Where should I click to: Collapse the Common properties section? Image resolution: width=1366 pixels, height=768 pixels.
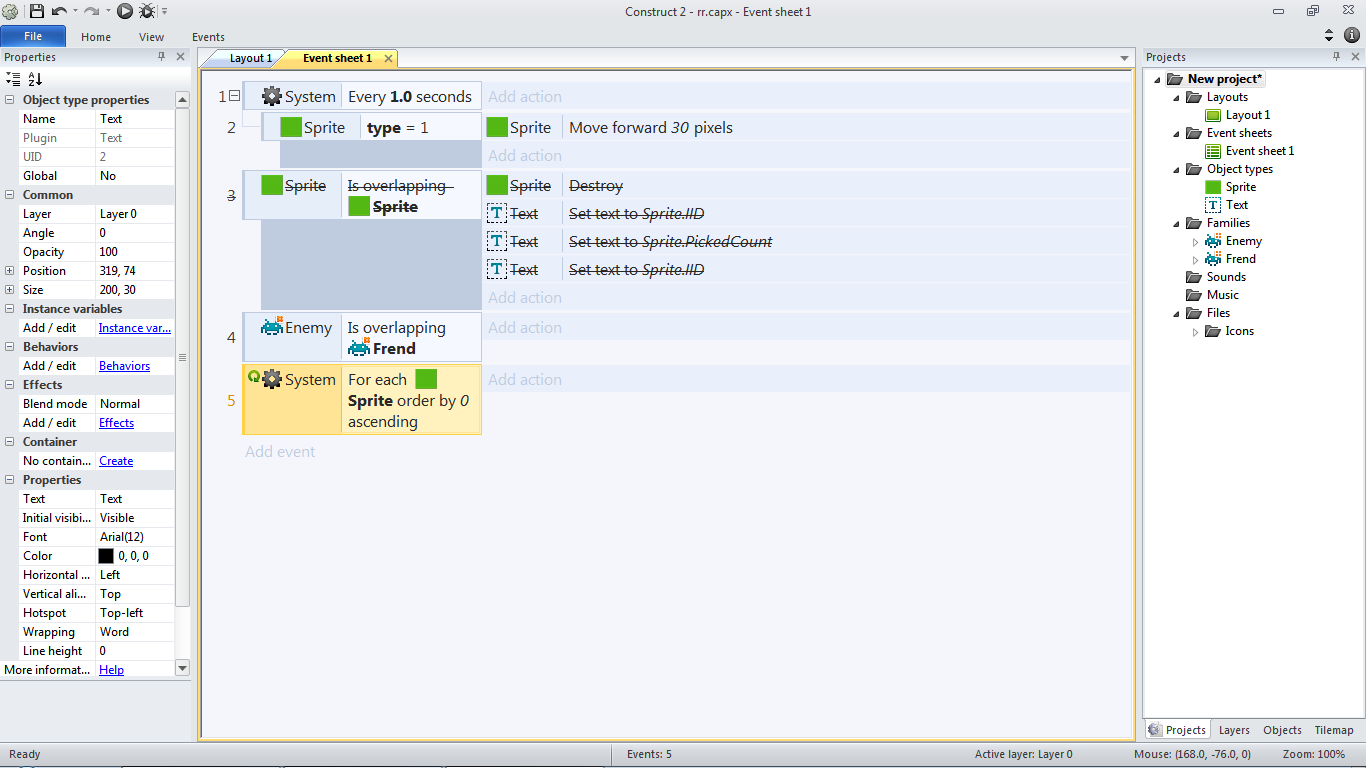(10, 195)
